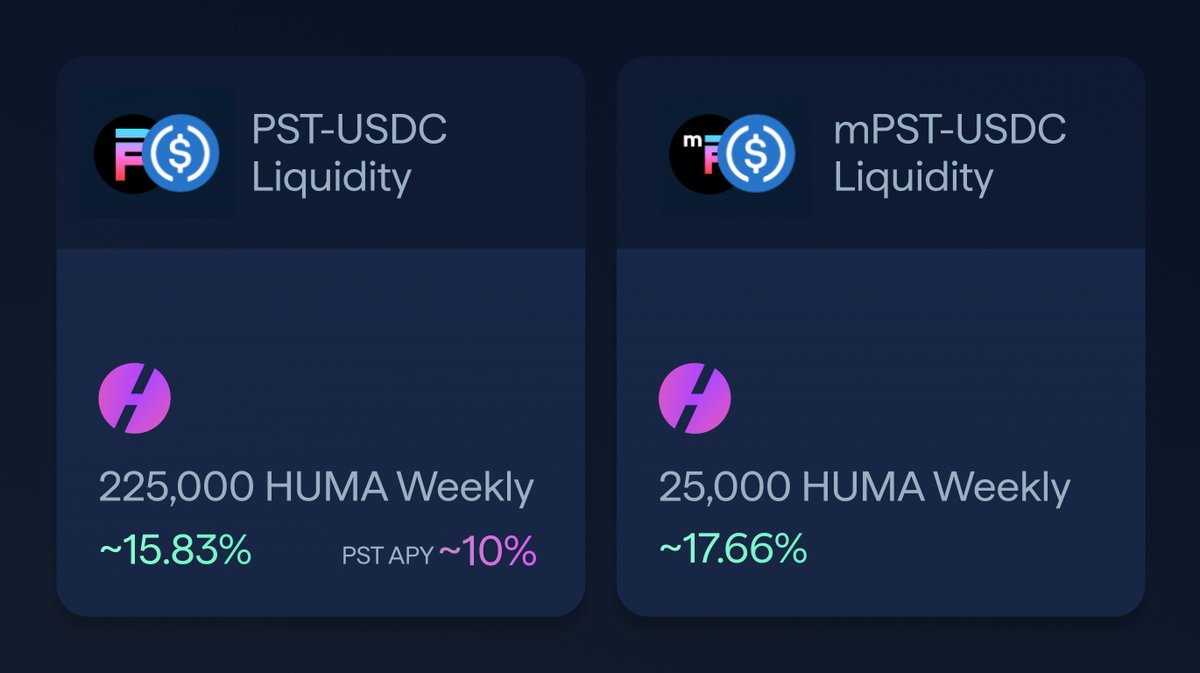Click the mPST token logo on right card
Viewport: 1200px width, 673px height.
point(696,154)
